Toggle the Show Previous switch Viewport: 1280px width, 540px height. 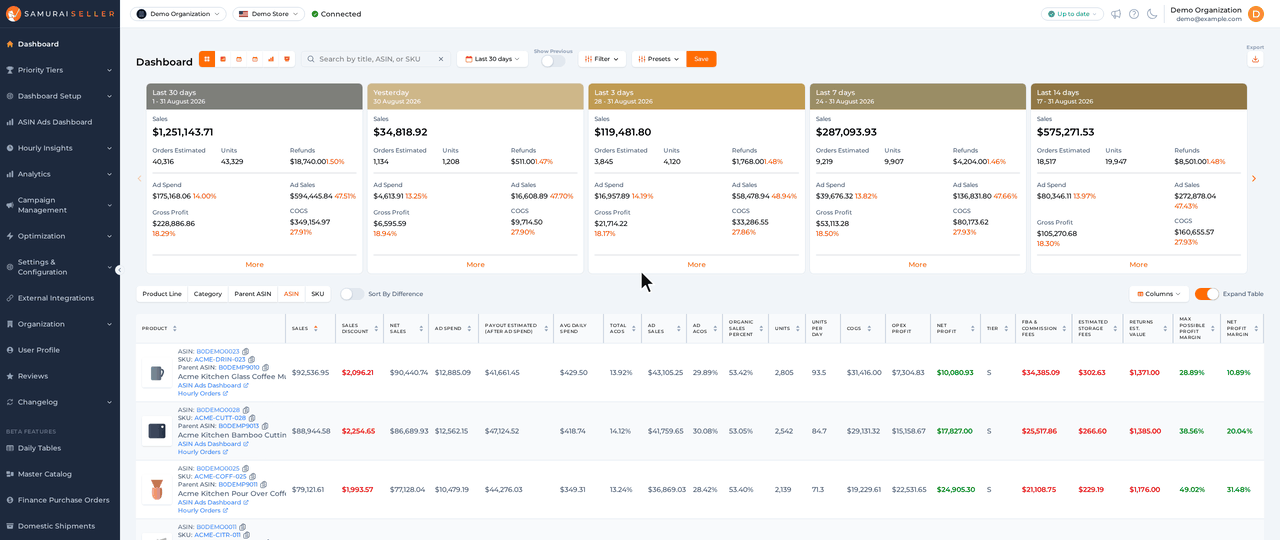(553, 61)
